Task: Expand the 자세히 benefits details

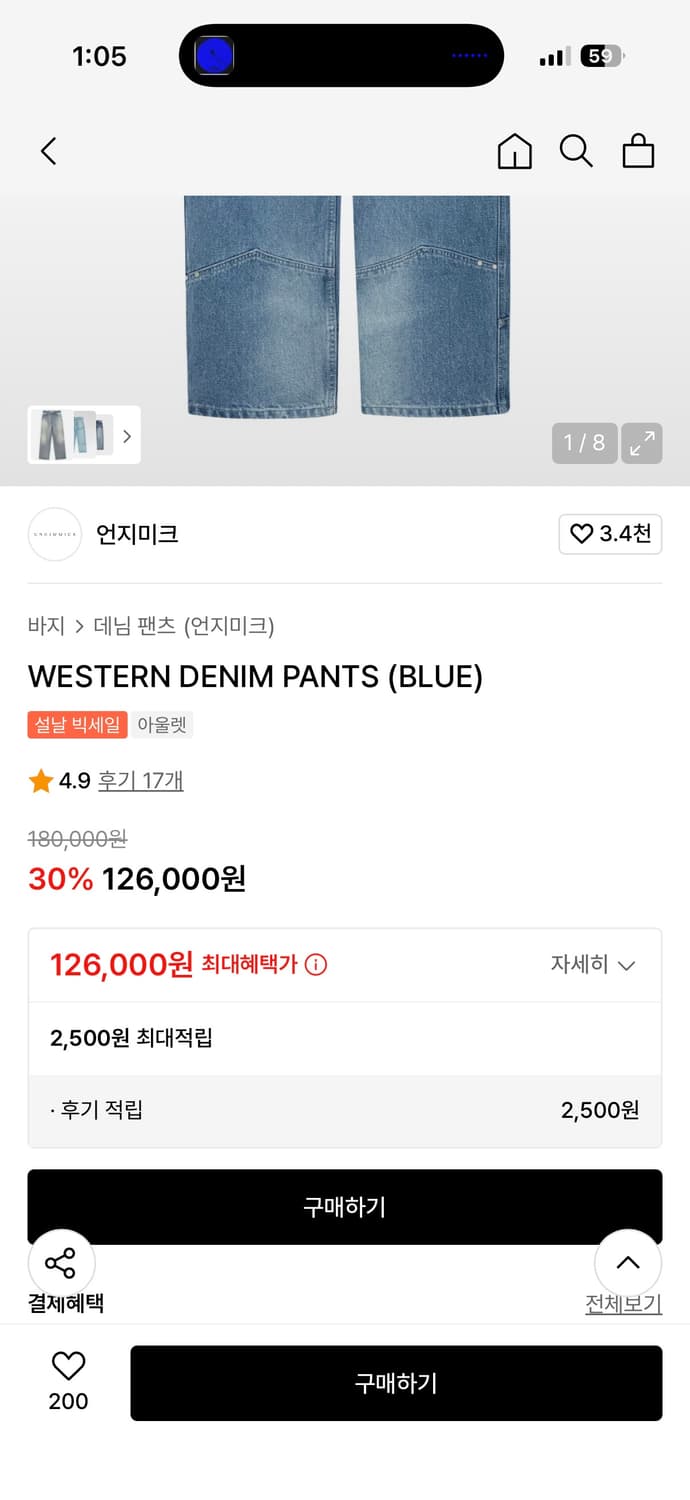Action: (594, 965)
